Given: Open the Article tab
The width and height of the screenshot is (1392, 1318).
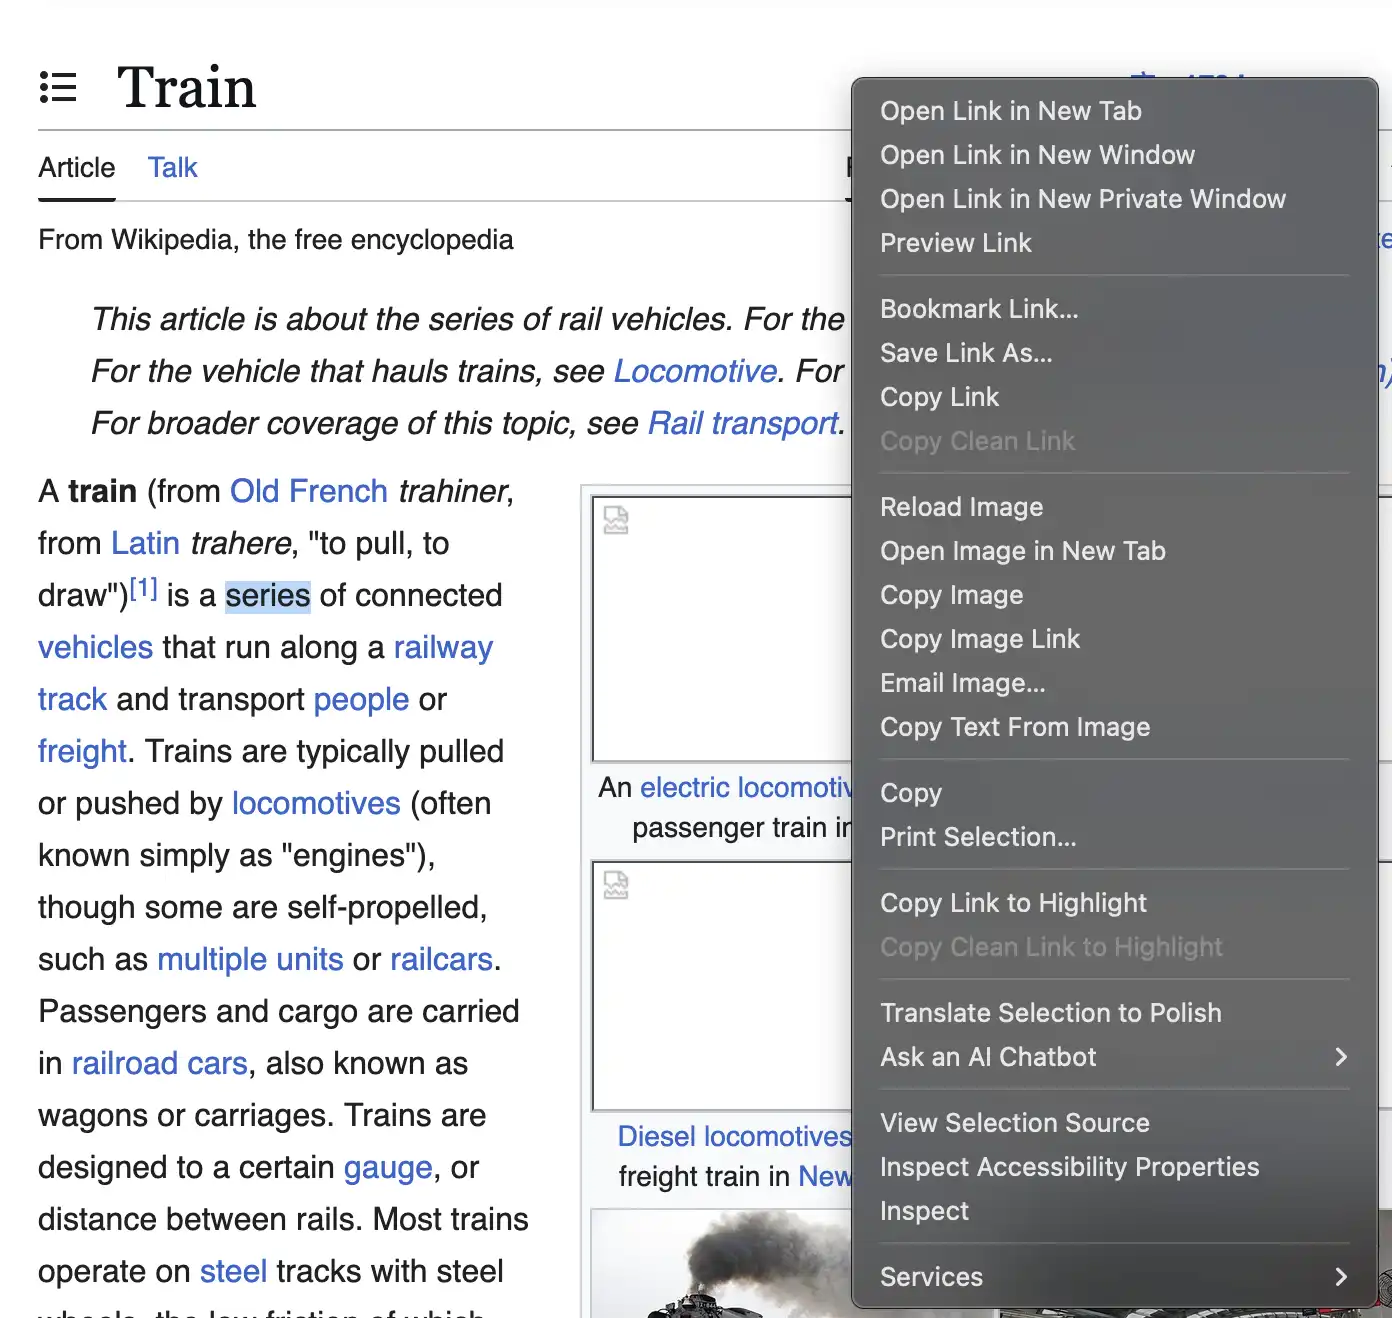Looking at the screenshot, I should pyautogui.click(x=77, y=168).
